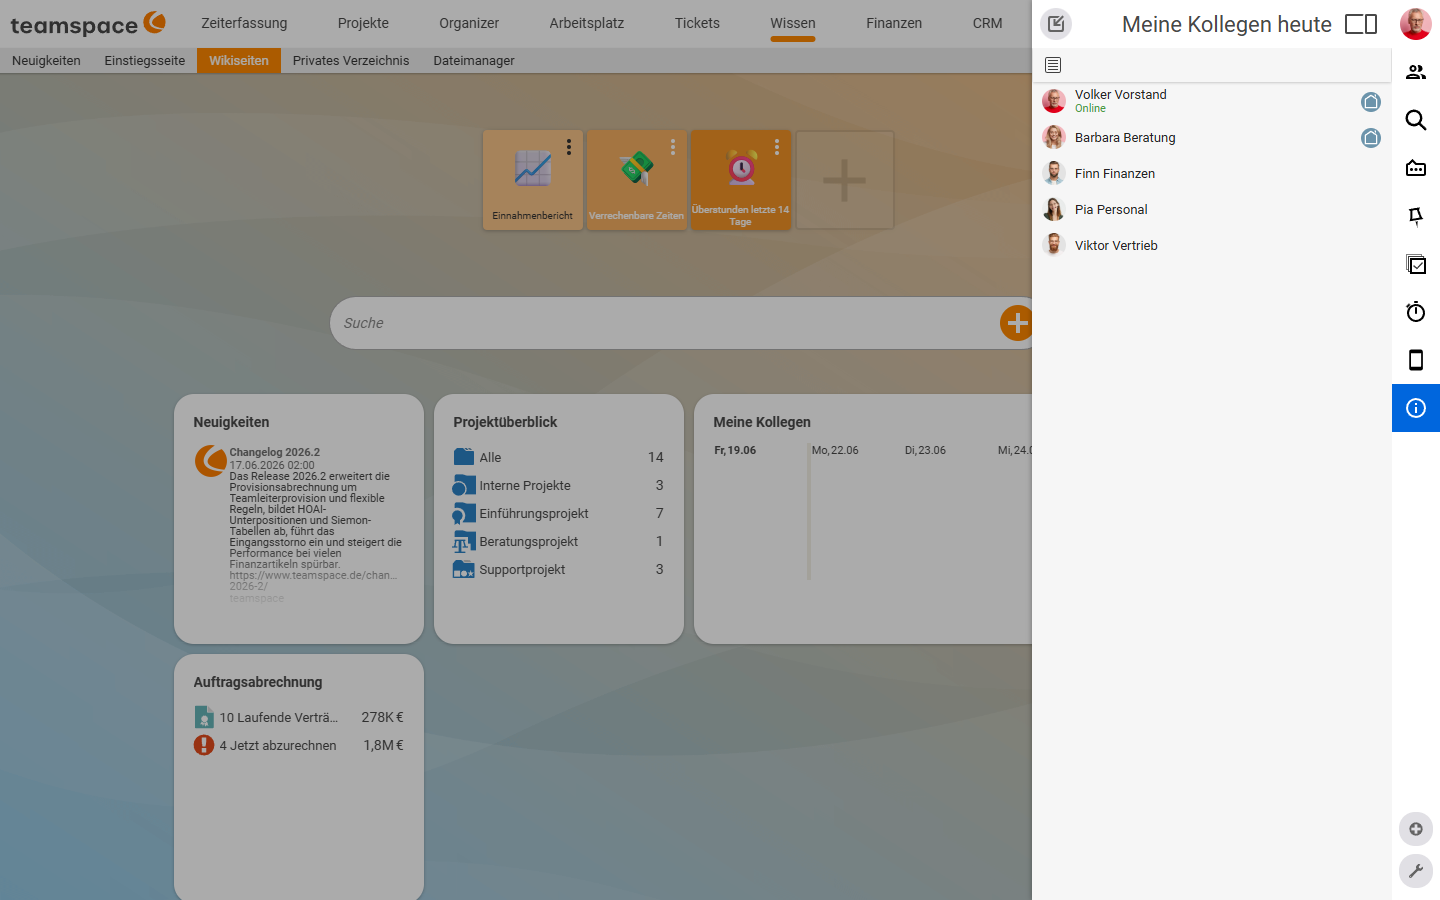This screenshot has height=900, width=1440.
Task: Click the list view icon in colleagues panel
Action: (x=1053, y=65)
